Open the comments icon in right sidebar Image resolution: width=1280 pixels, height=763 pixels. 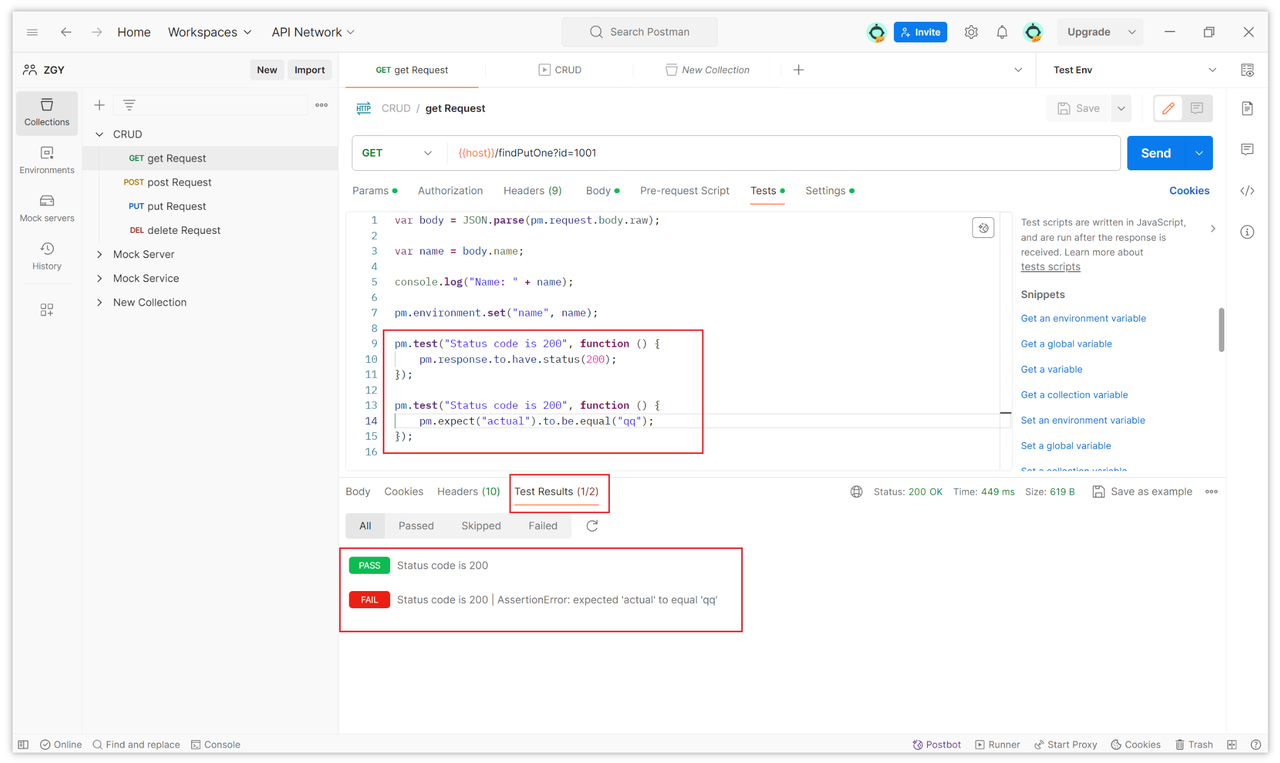[x=1247, y=149]
